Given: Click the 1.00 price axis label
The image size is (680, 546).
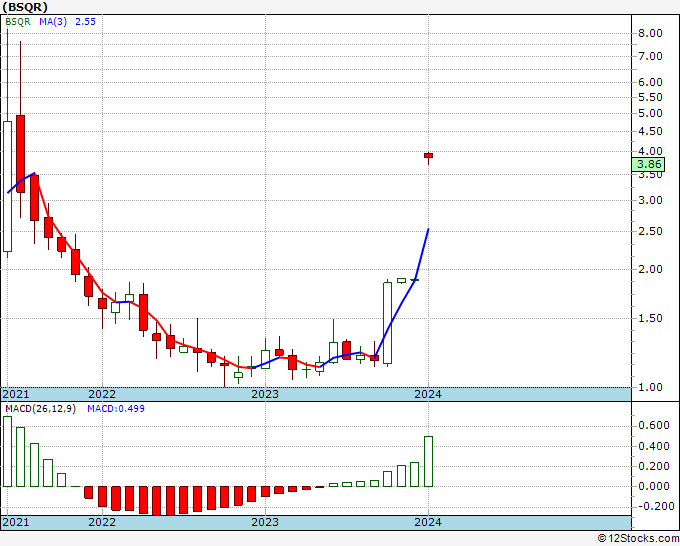Looking at the screenshot, I should pyautogui.click(x=651, y=387).
